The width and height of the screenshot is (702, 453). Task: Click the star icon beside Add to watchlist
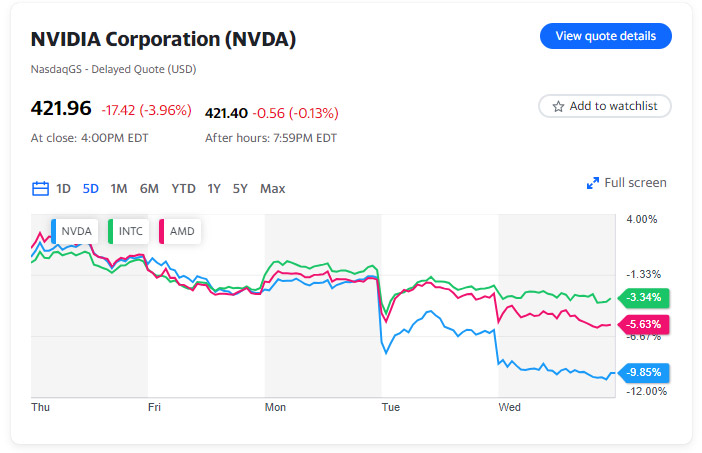[558, 106]
